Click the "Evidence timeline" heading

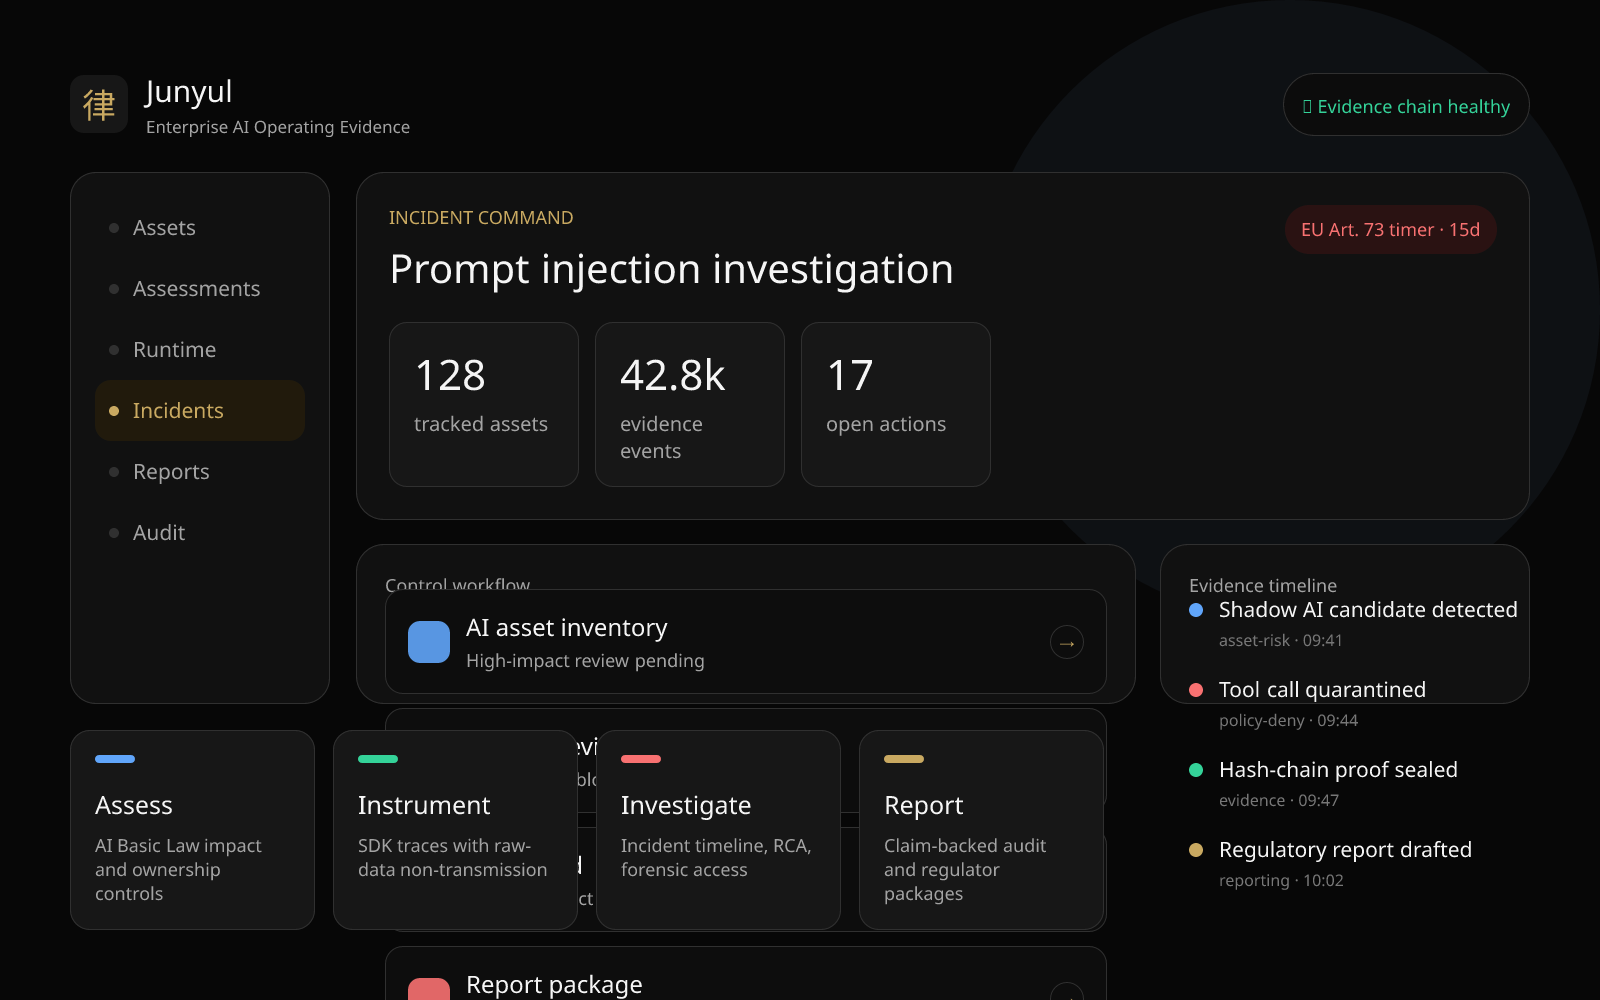(x=1263, y=586)
